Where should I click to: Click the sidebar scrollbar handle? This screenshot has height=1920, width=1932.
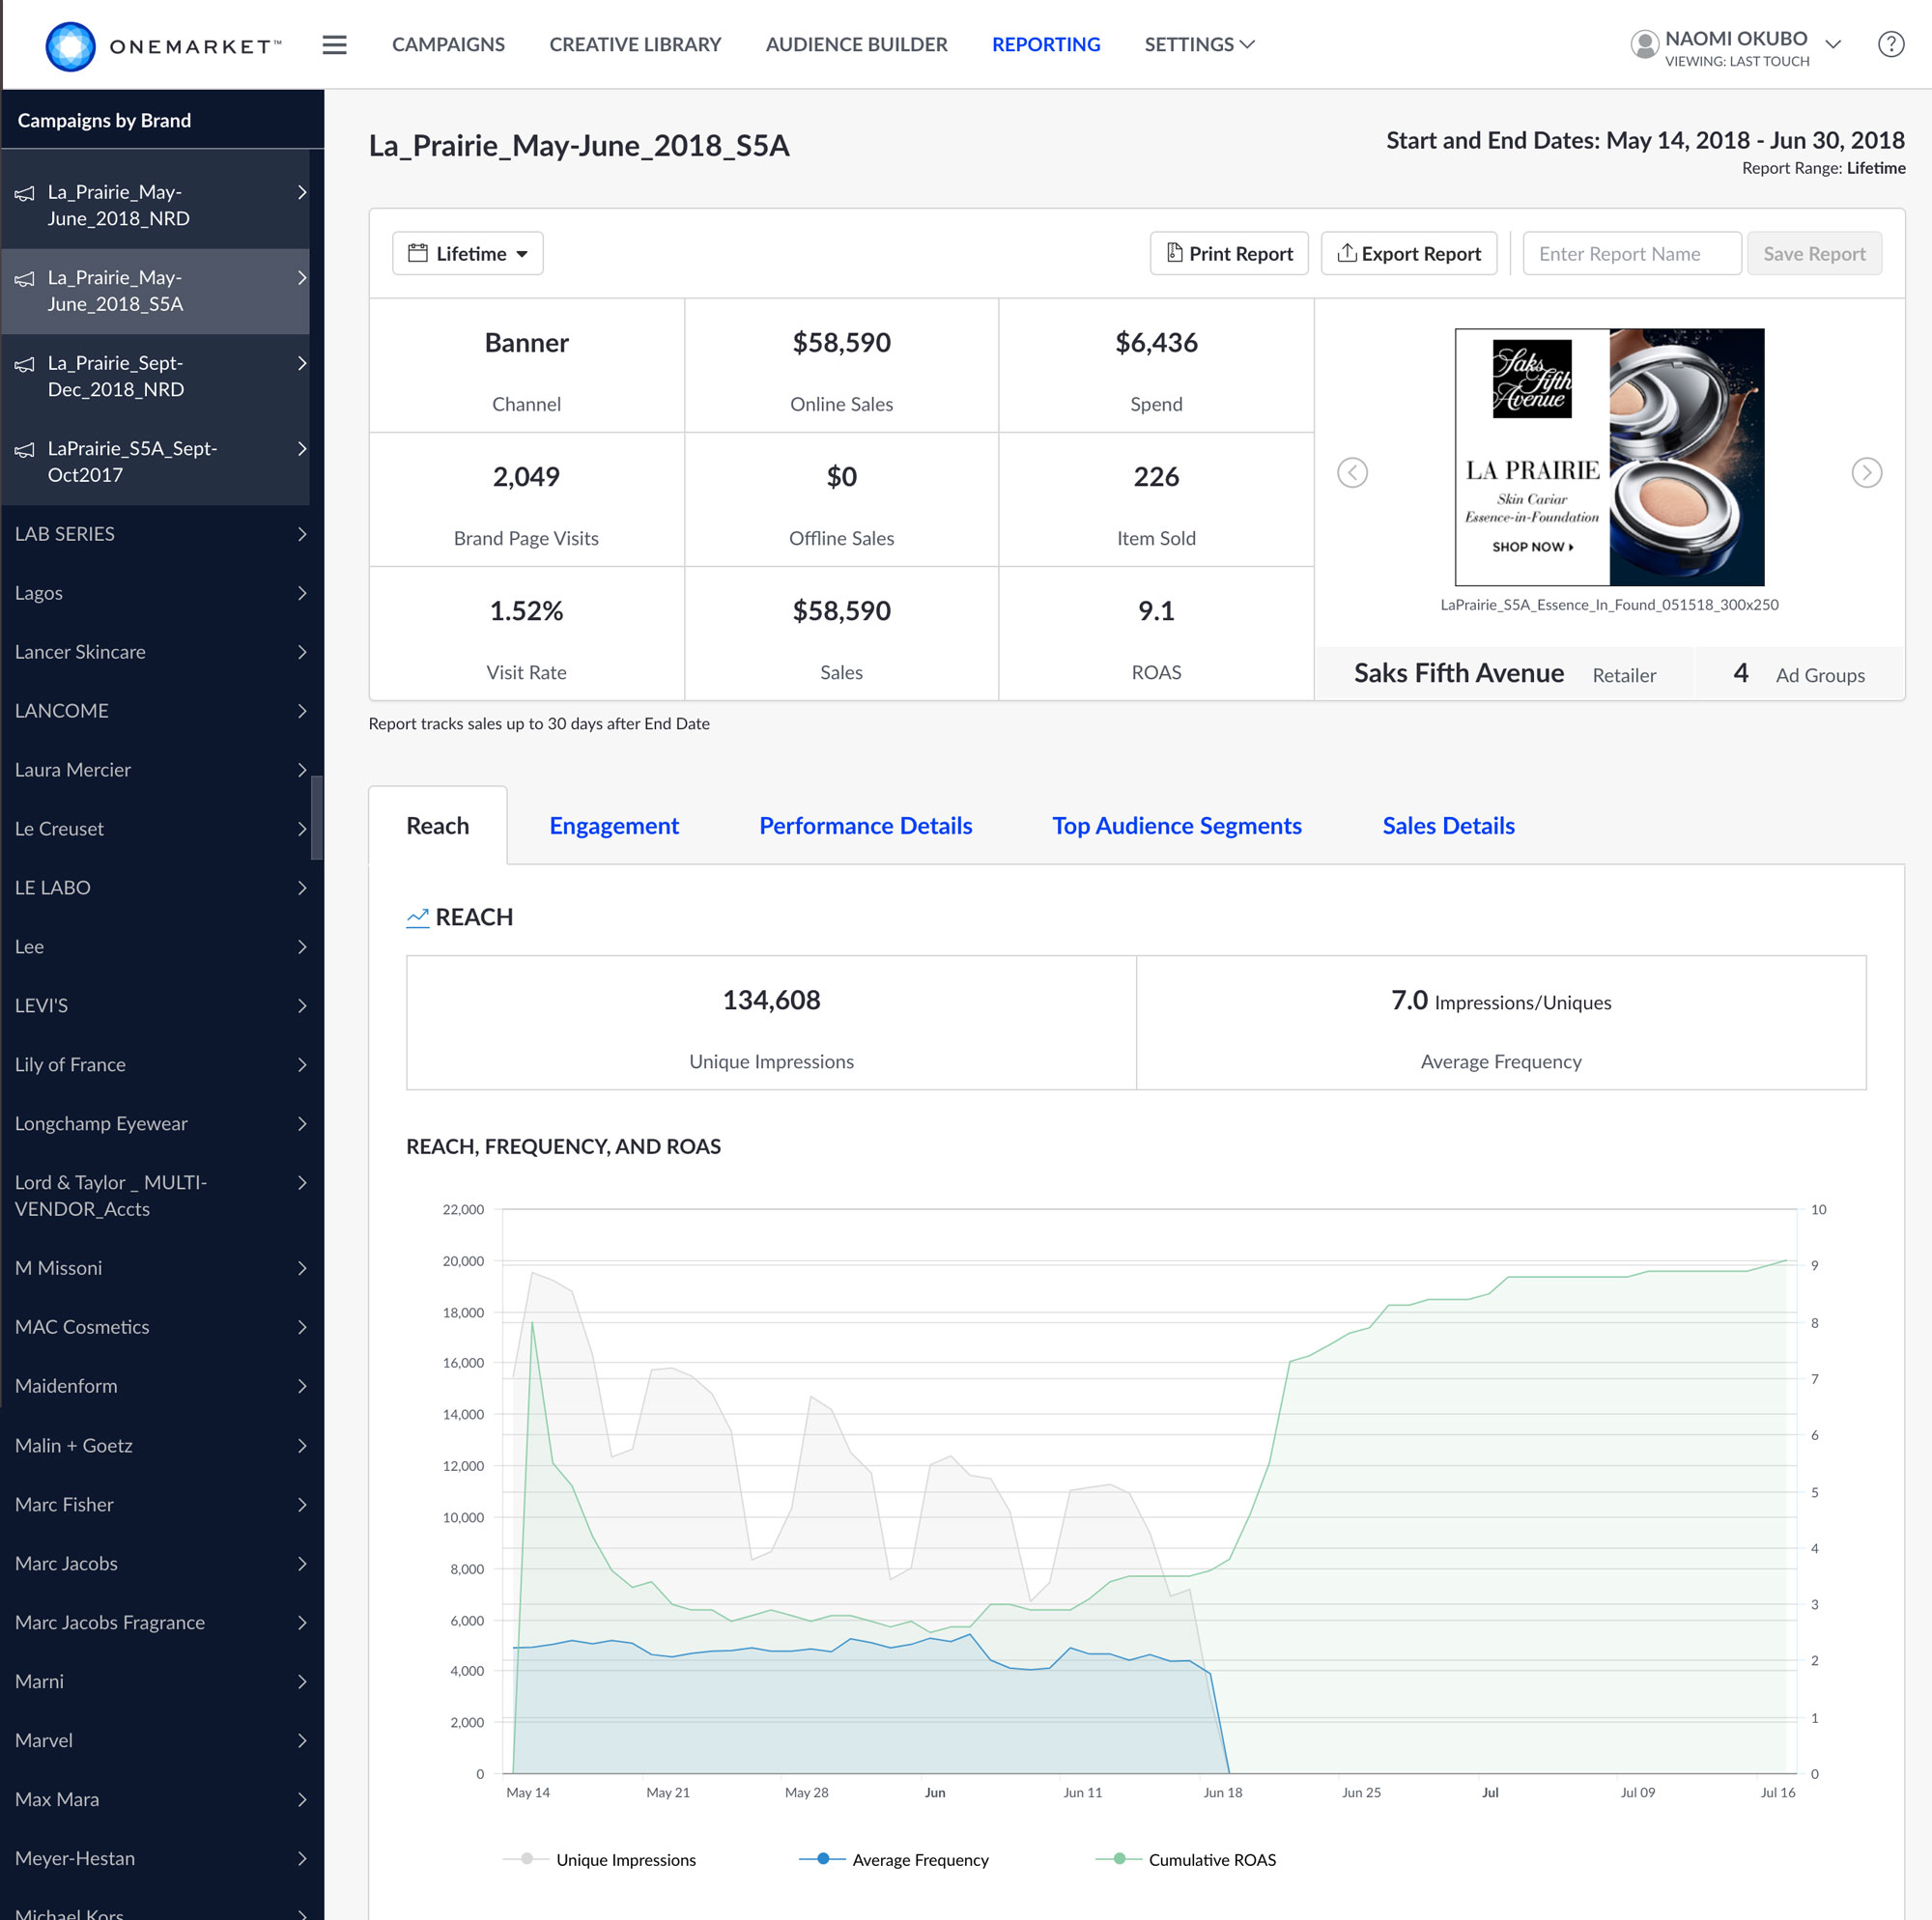pyautogui.click(x=317, y=818)
